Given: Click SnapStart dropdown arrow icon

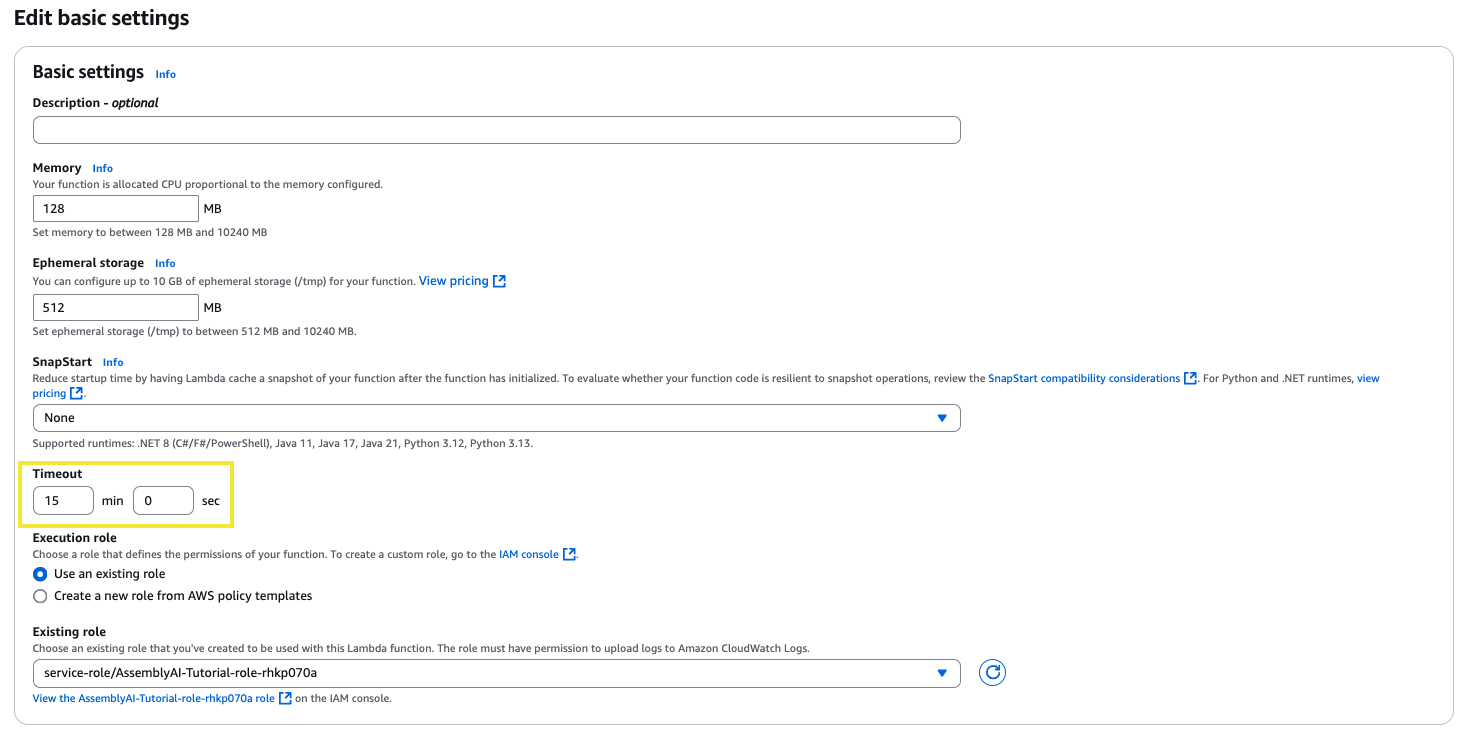Looking at the screenshot, I should (x=941, y=418).
